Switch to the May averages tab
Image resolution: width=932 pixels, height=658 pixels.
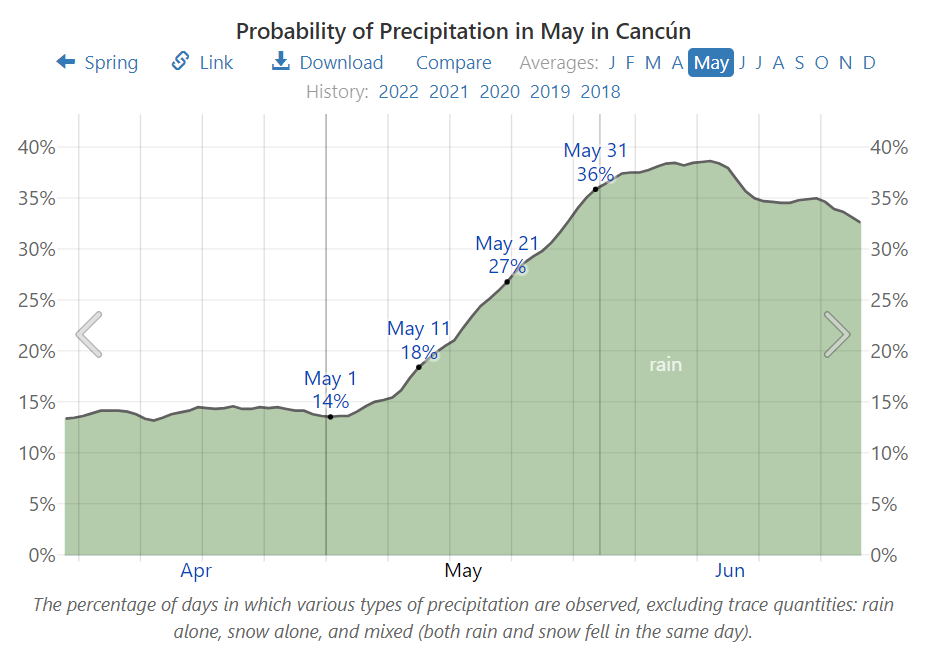coord(711,62)
